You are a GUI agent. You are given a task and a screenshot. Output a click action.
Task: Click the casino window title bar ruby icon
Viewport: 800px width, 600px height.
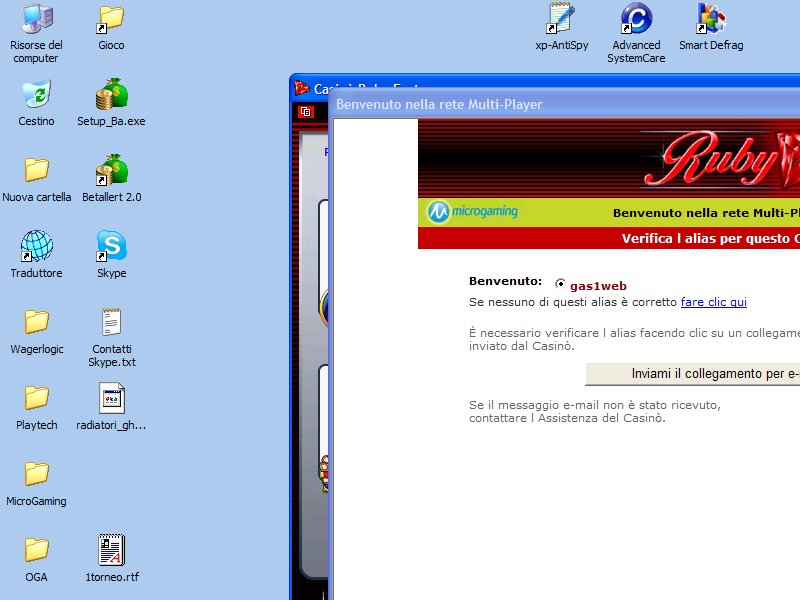[302, 89]
